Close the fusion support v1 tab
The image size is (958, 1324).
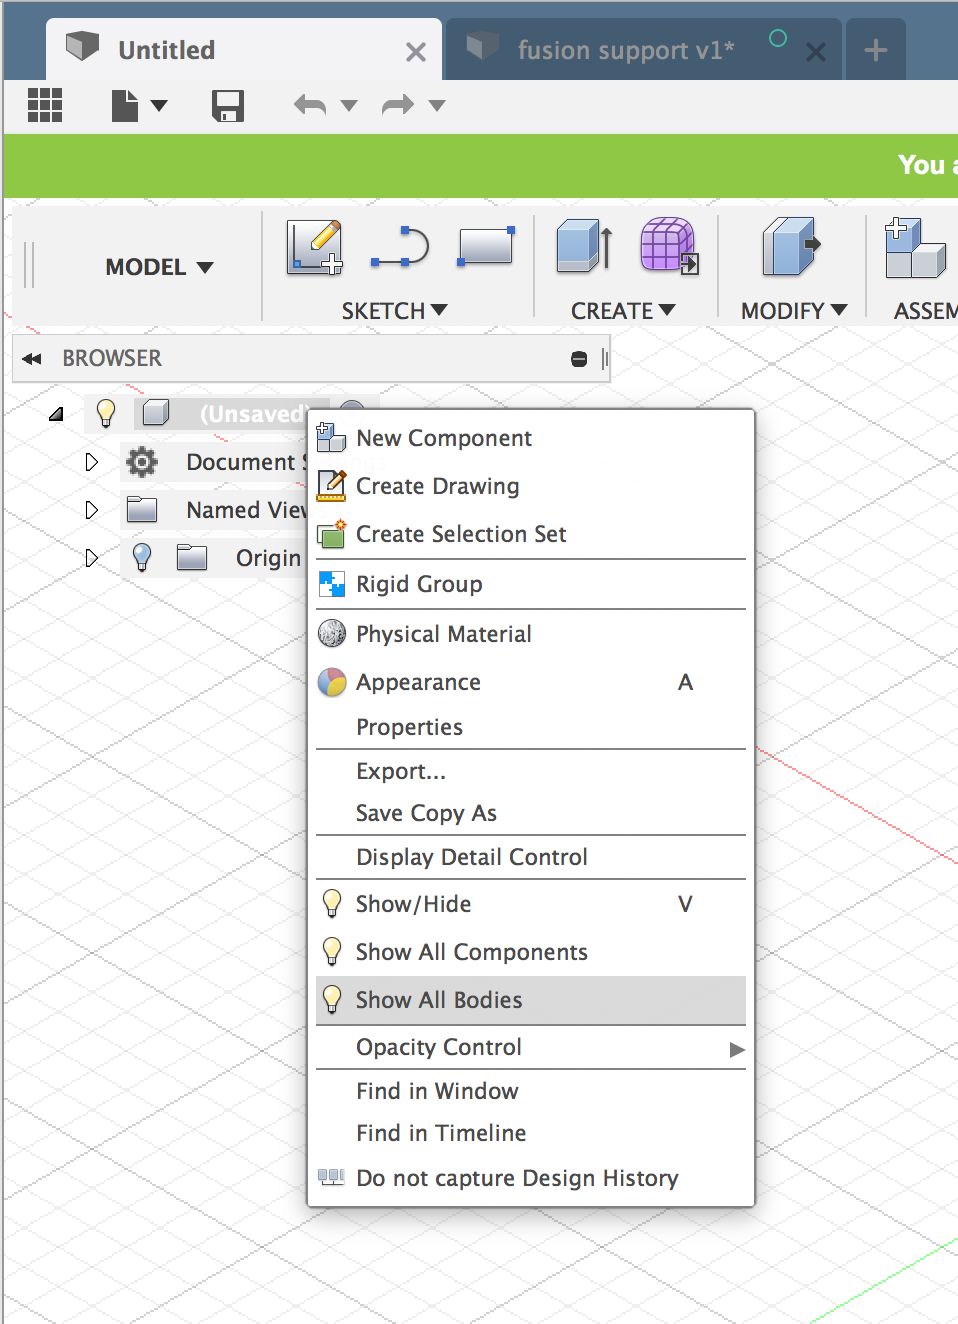point(816,52)
